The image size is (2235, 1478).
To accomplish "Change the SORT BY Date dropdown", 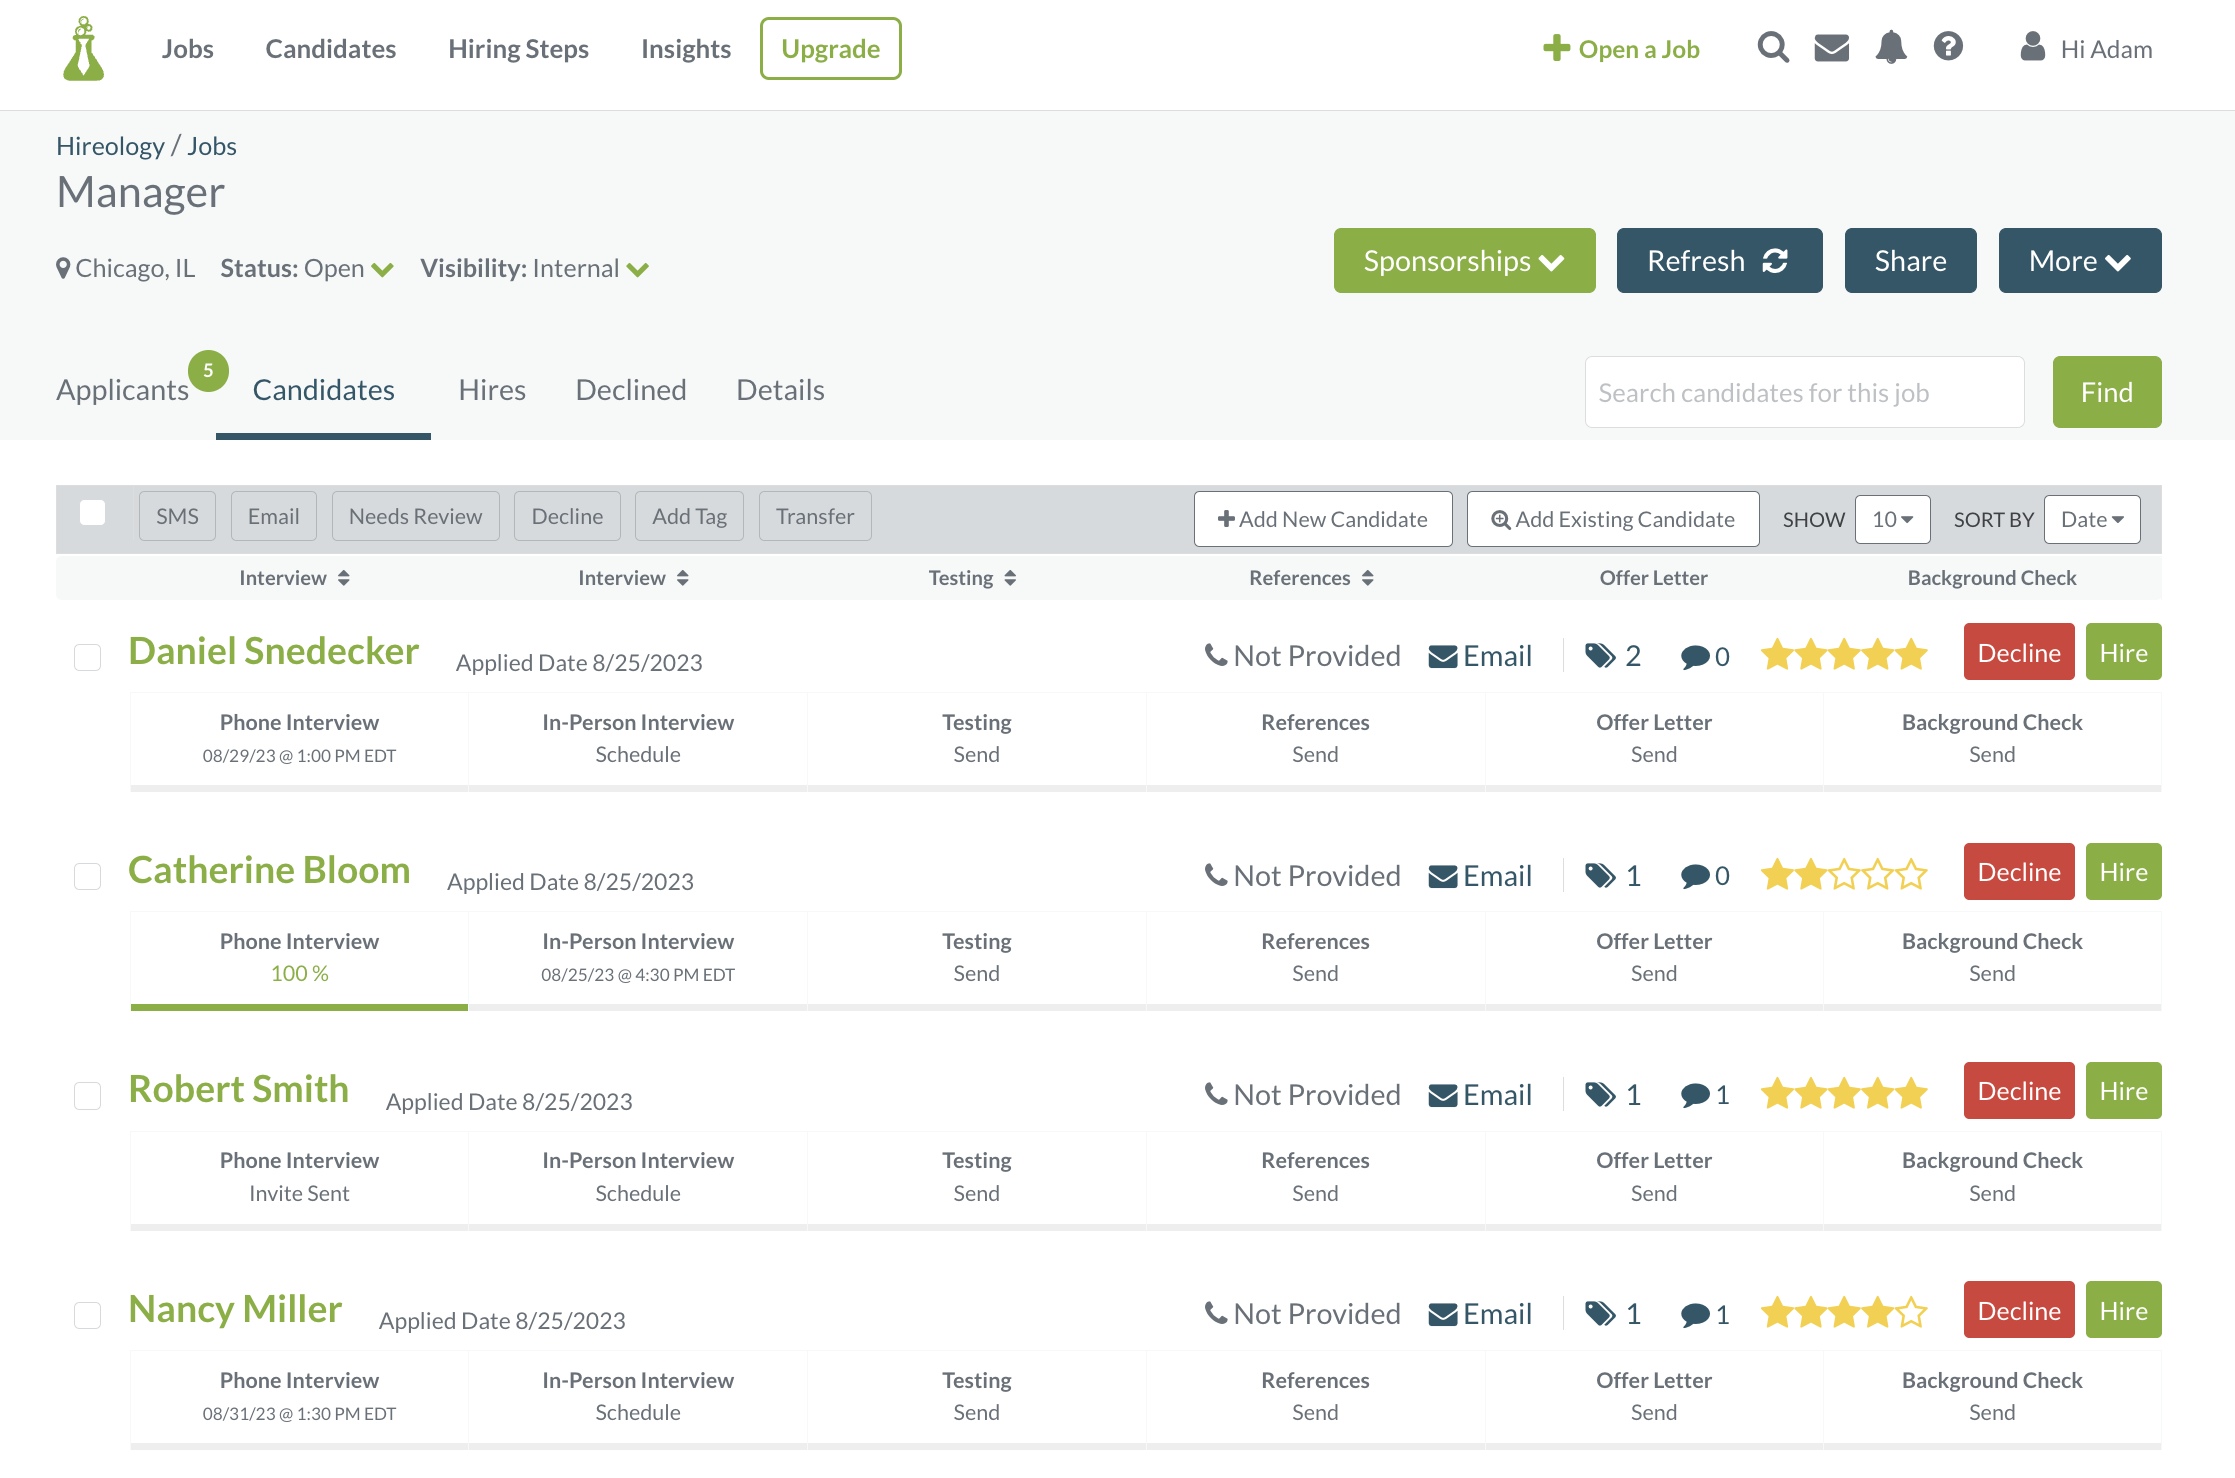I will tap(2092, 519).
